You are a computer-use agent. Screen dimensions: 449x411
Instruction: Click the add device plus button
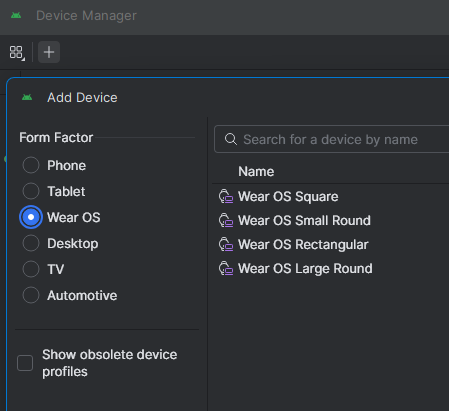(49, 52)
